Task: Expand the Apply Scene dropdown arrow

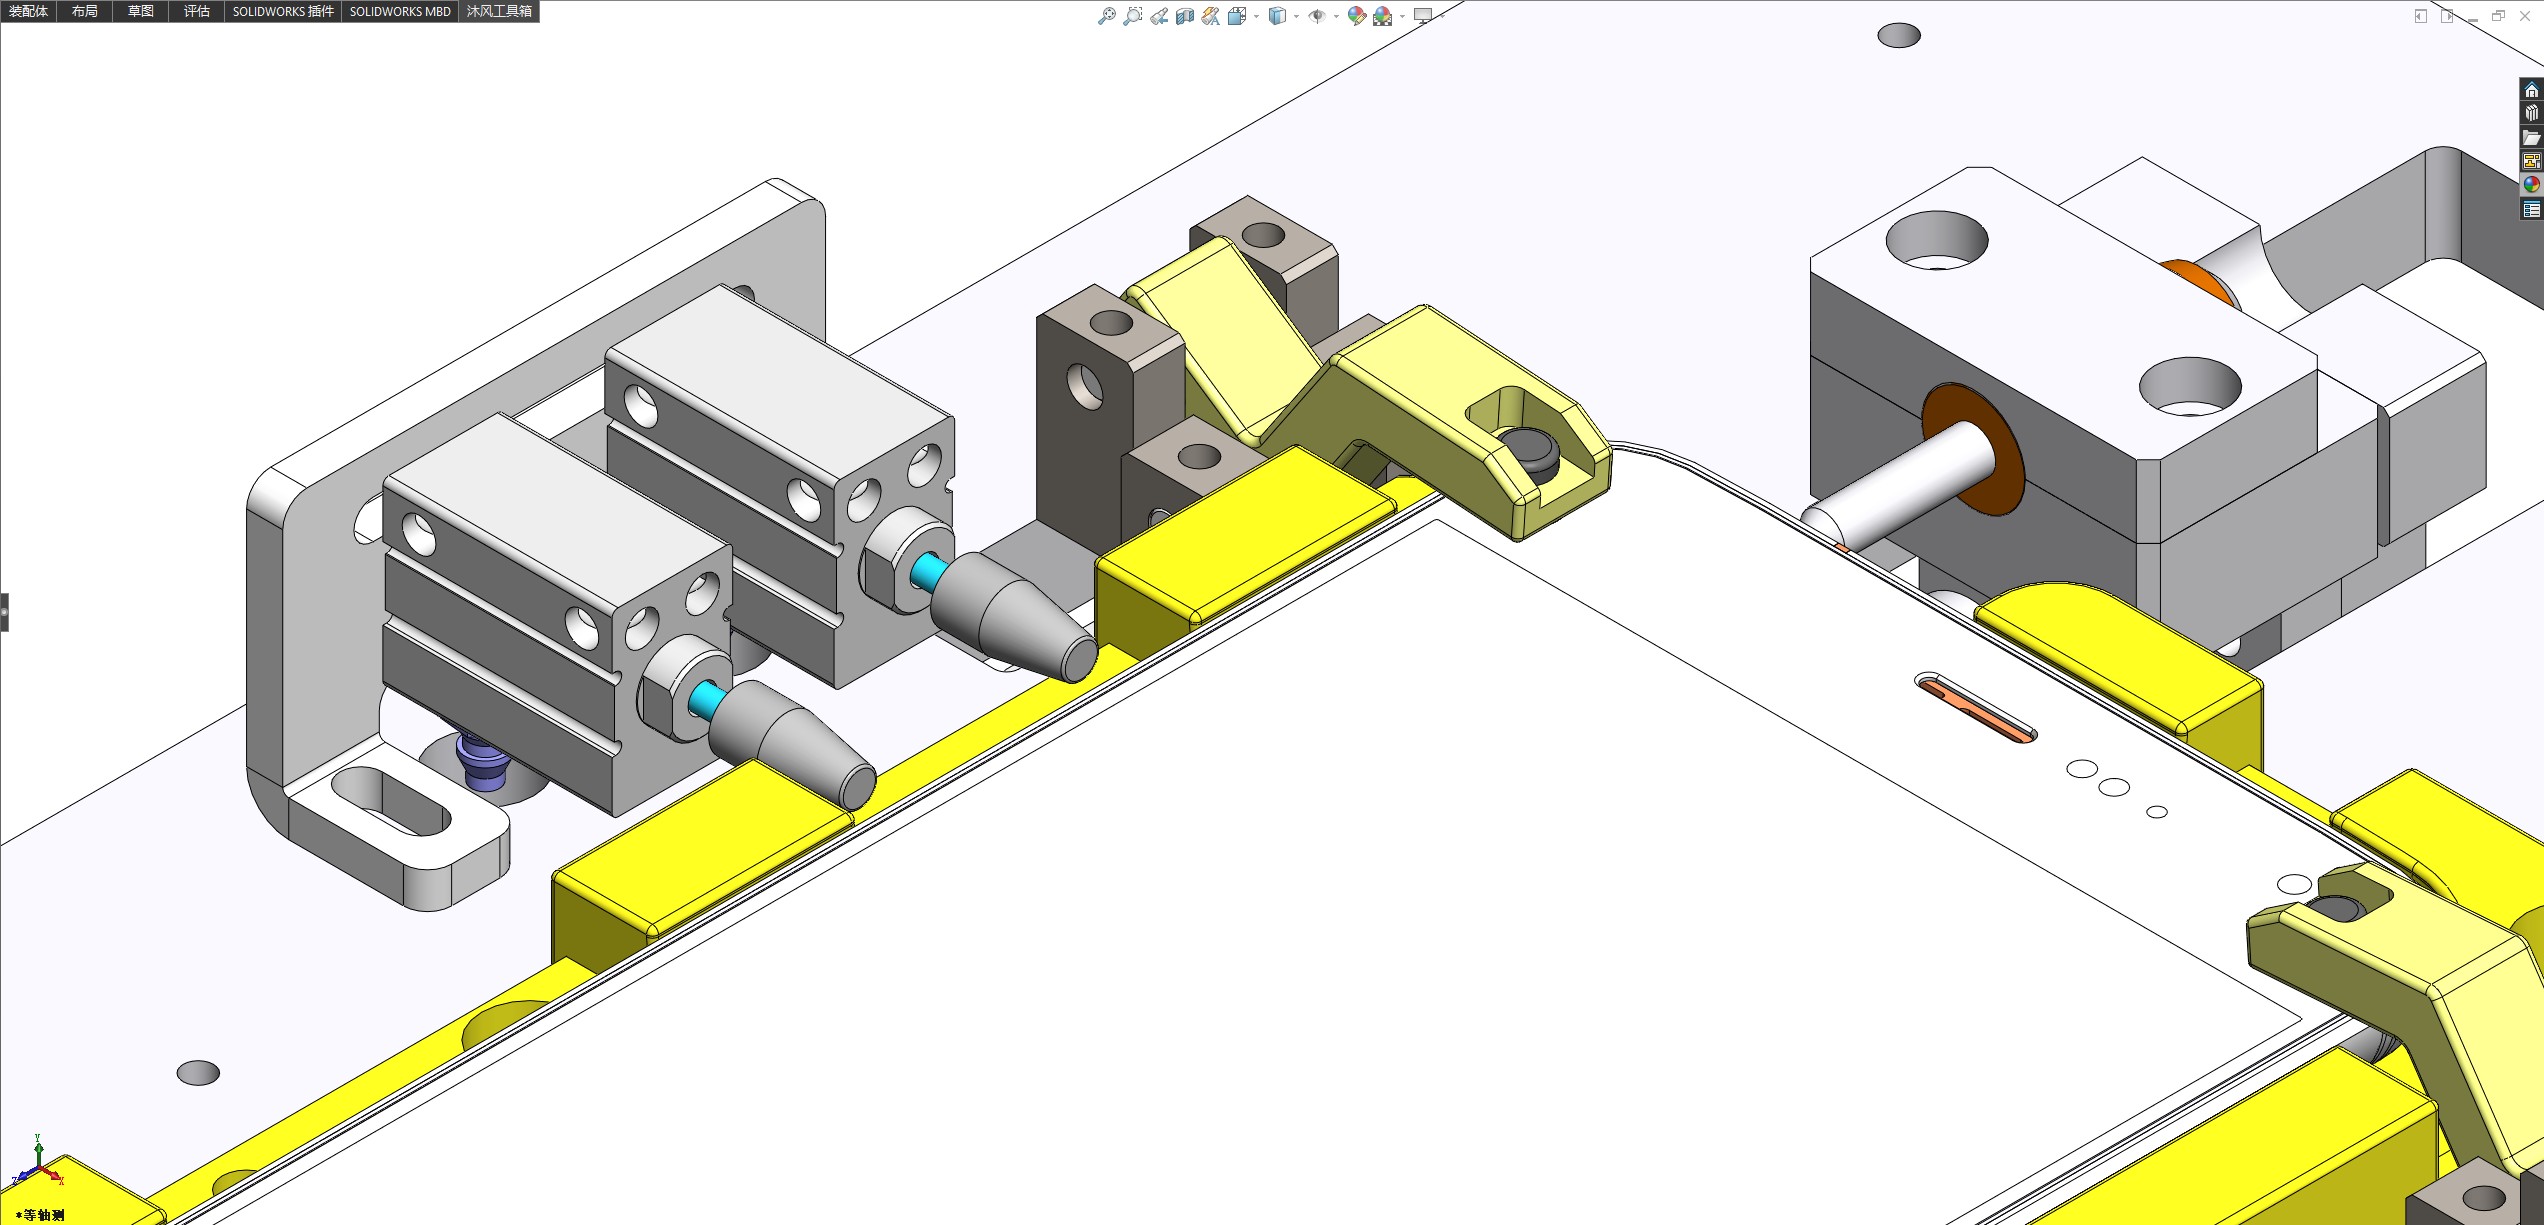Action: tap(1402, 16)
